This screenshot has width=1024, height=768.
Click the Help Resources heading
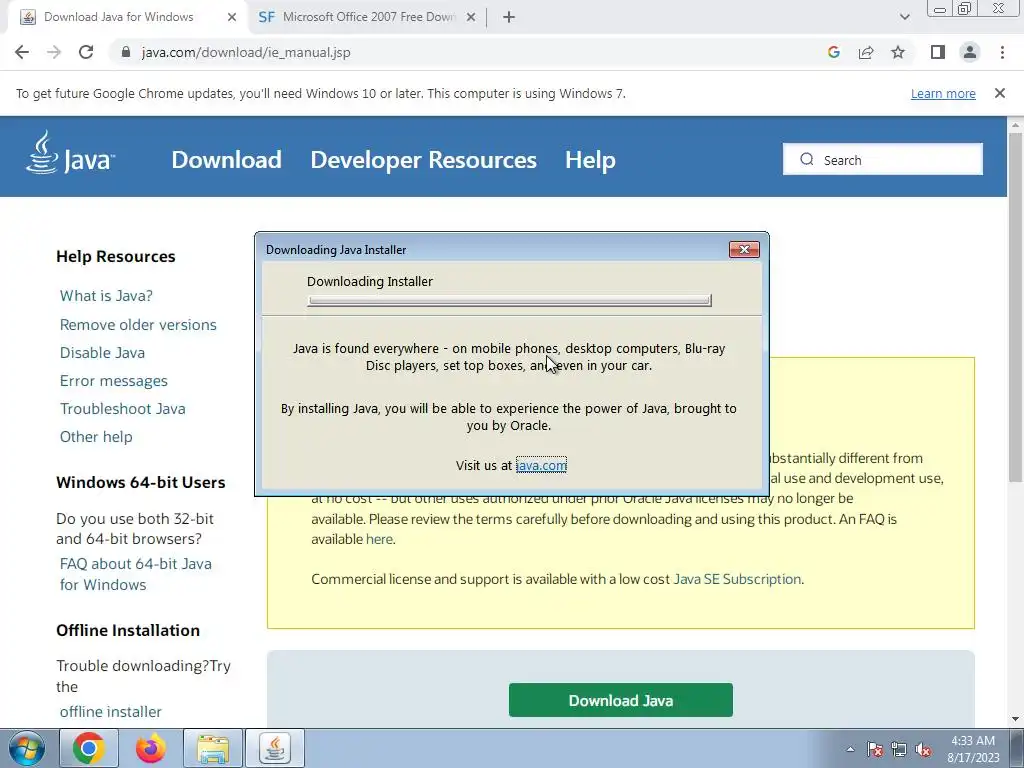[116, 257]
